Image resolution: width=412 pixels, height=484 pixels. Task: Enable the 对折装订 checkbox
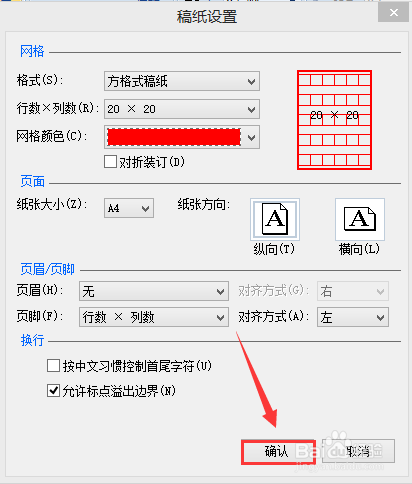110,162
